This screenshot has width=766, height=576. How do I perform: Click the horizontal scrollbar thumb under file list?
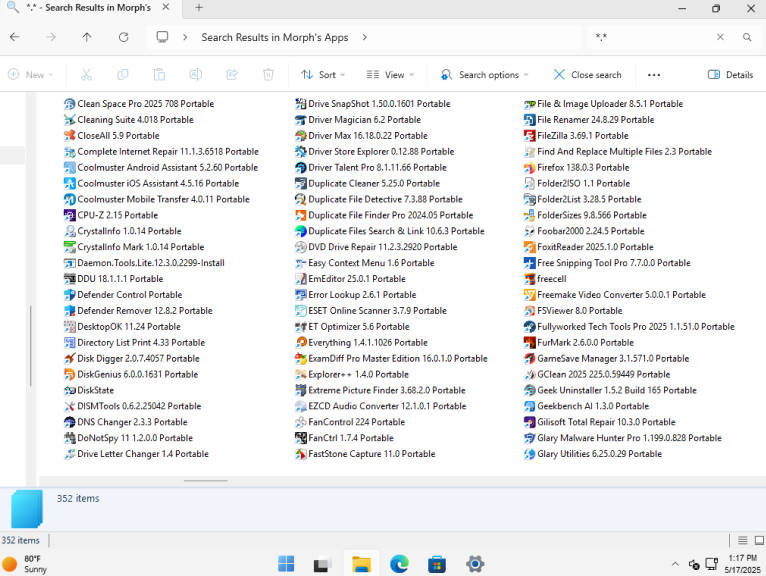click(x=206, y=481)
